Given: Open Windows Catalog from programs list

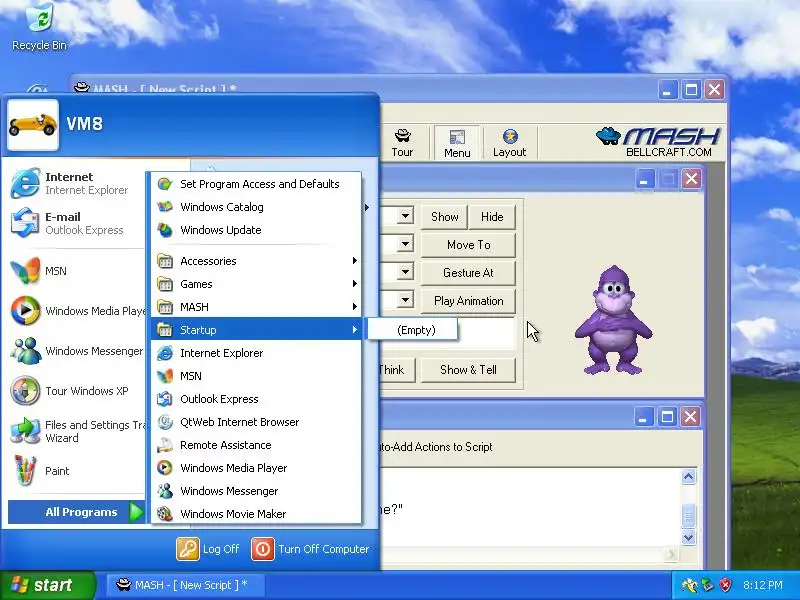Looking at the screenshot, I should (x=256, y=207).
